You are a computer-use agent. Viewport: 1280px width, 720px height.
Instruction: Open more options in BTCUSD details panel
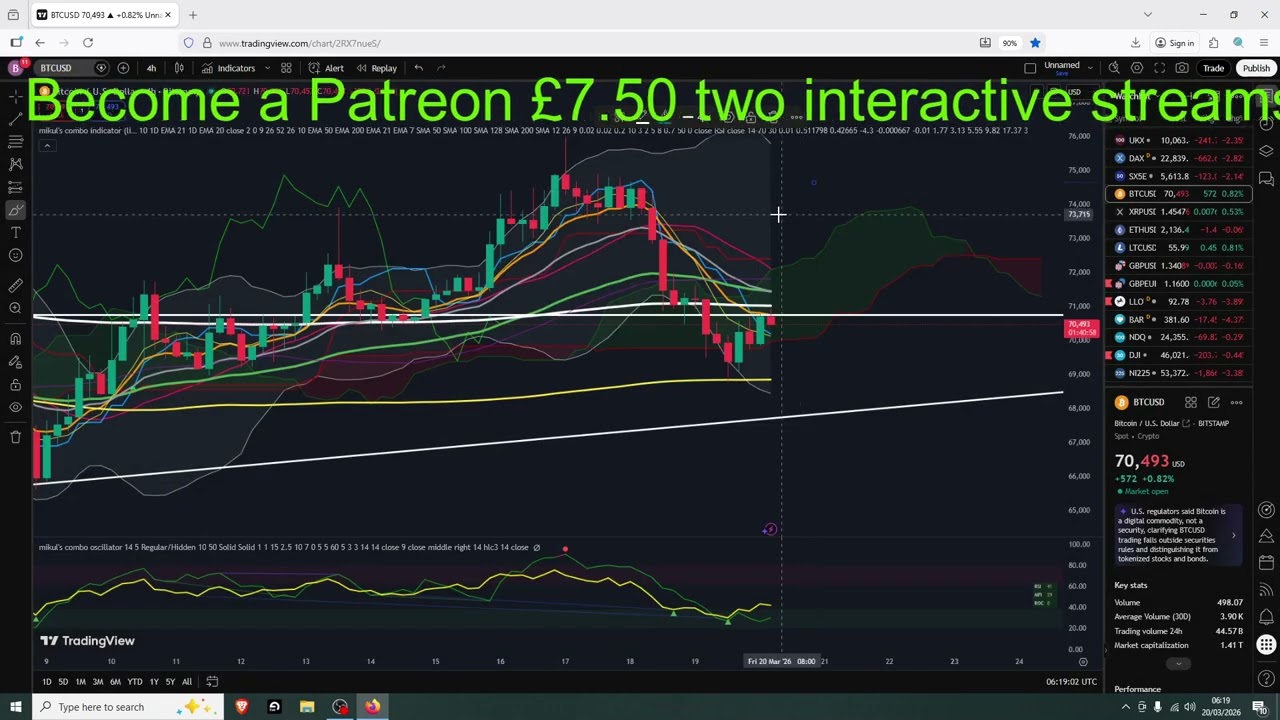point(1237,402)
